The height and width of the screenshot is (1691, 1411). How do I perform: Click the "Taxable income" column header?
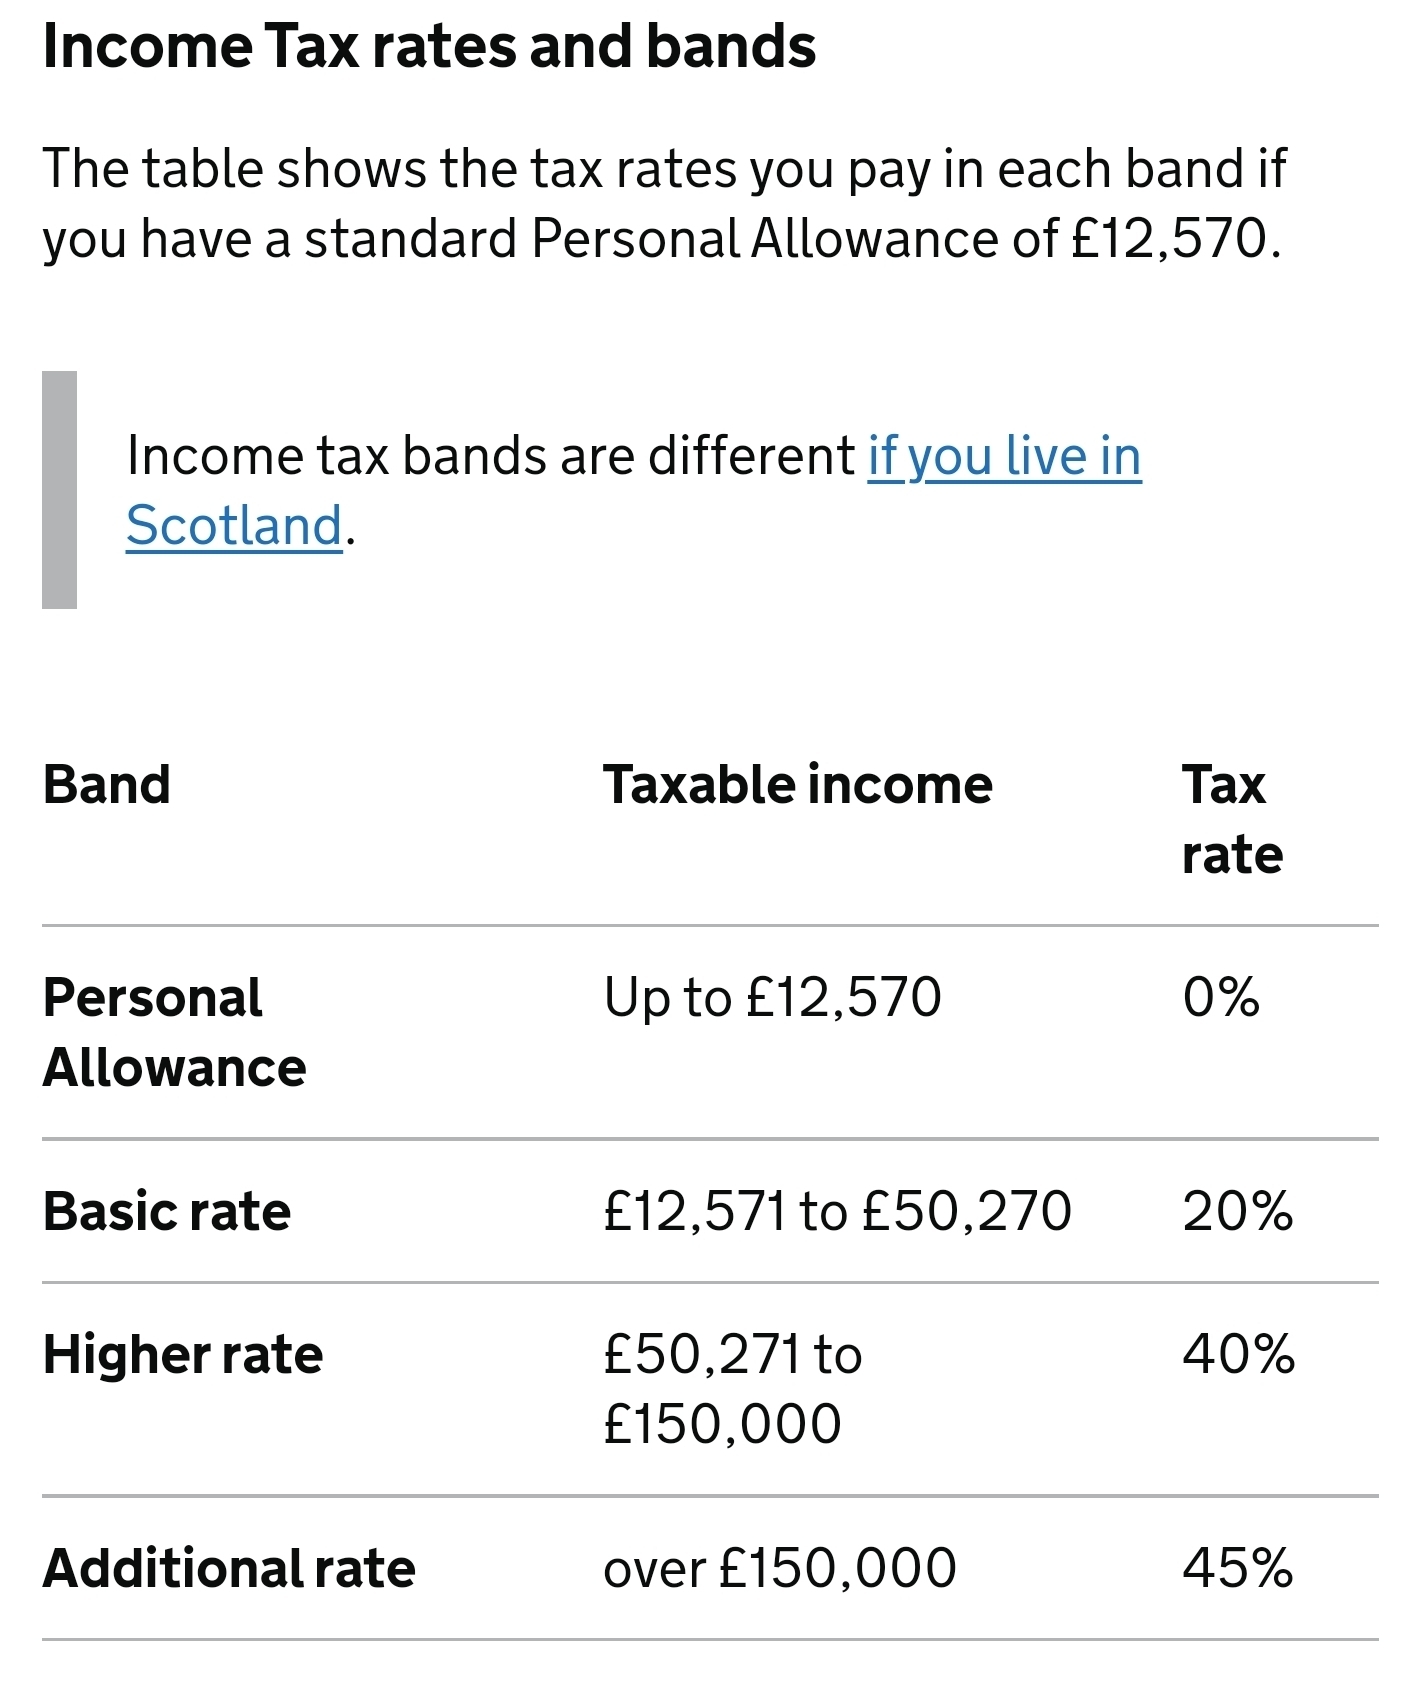pos(797,785)
